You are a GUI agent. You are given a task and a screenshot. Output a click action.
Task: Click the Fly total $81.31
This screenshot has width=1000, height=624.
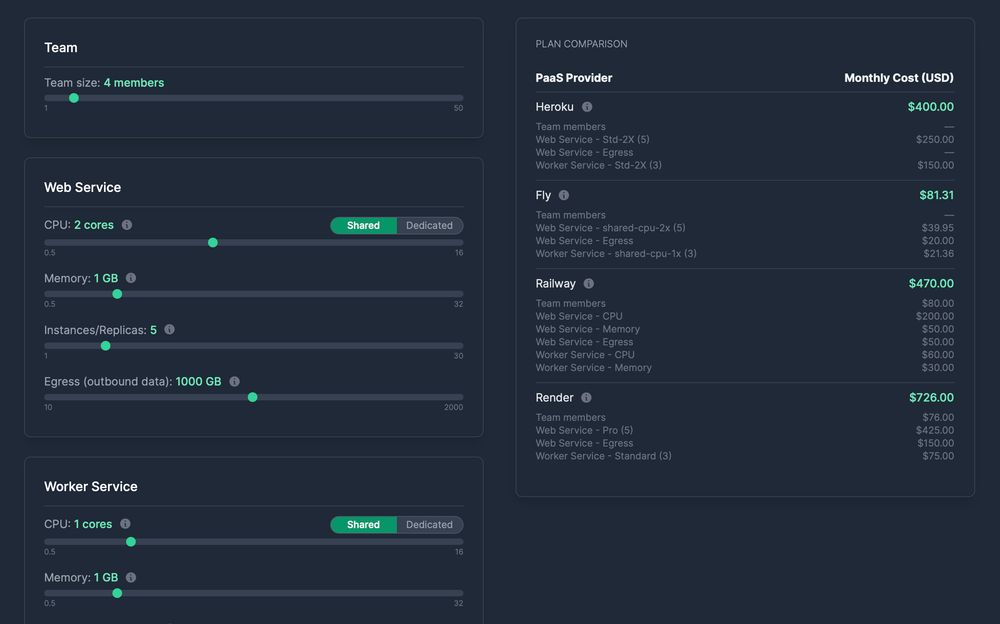pyautogui.click(x=936, y=195)
